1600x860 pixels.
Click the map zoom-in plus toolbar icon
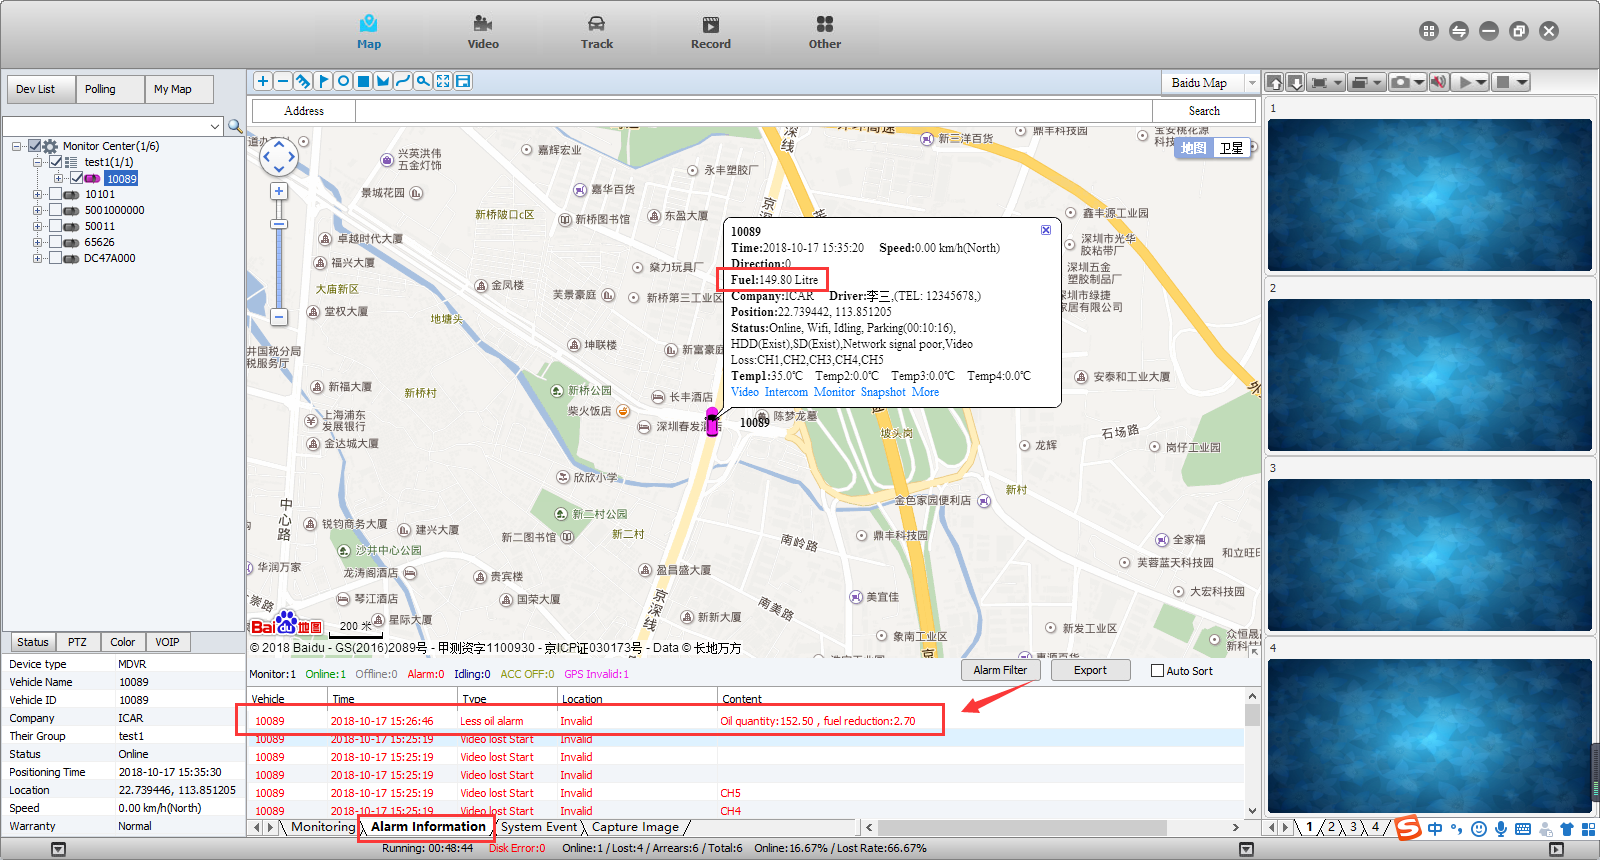tap(263, 81)
